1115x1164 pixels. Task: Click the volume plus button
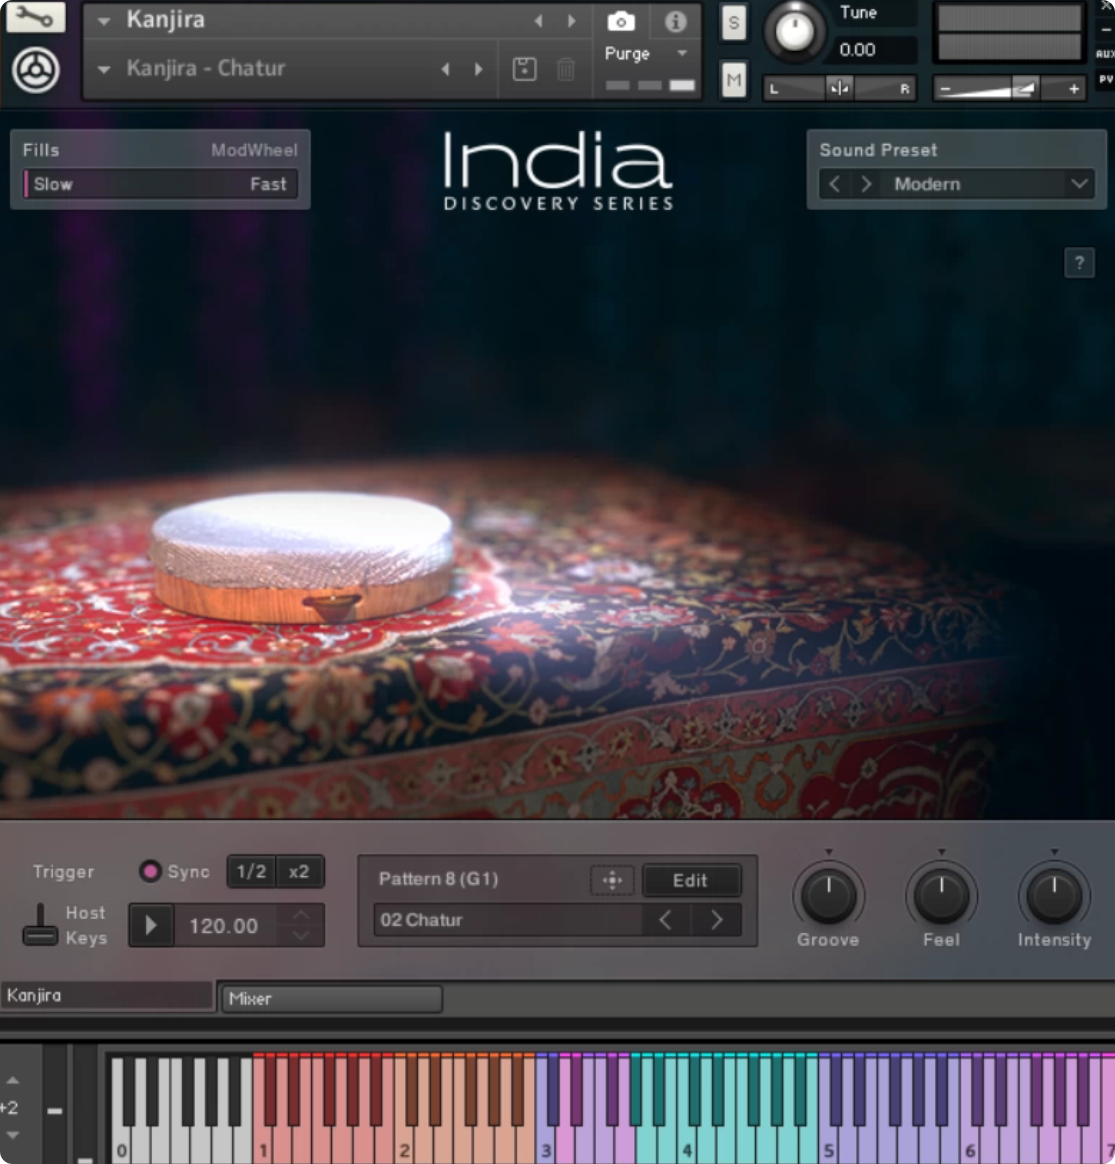click(1073, 89)
